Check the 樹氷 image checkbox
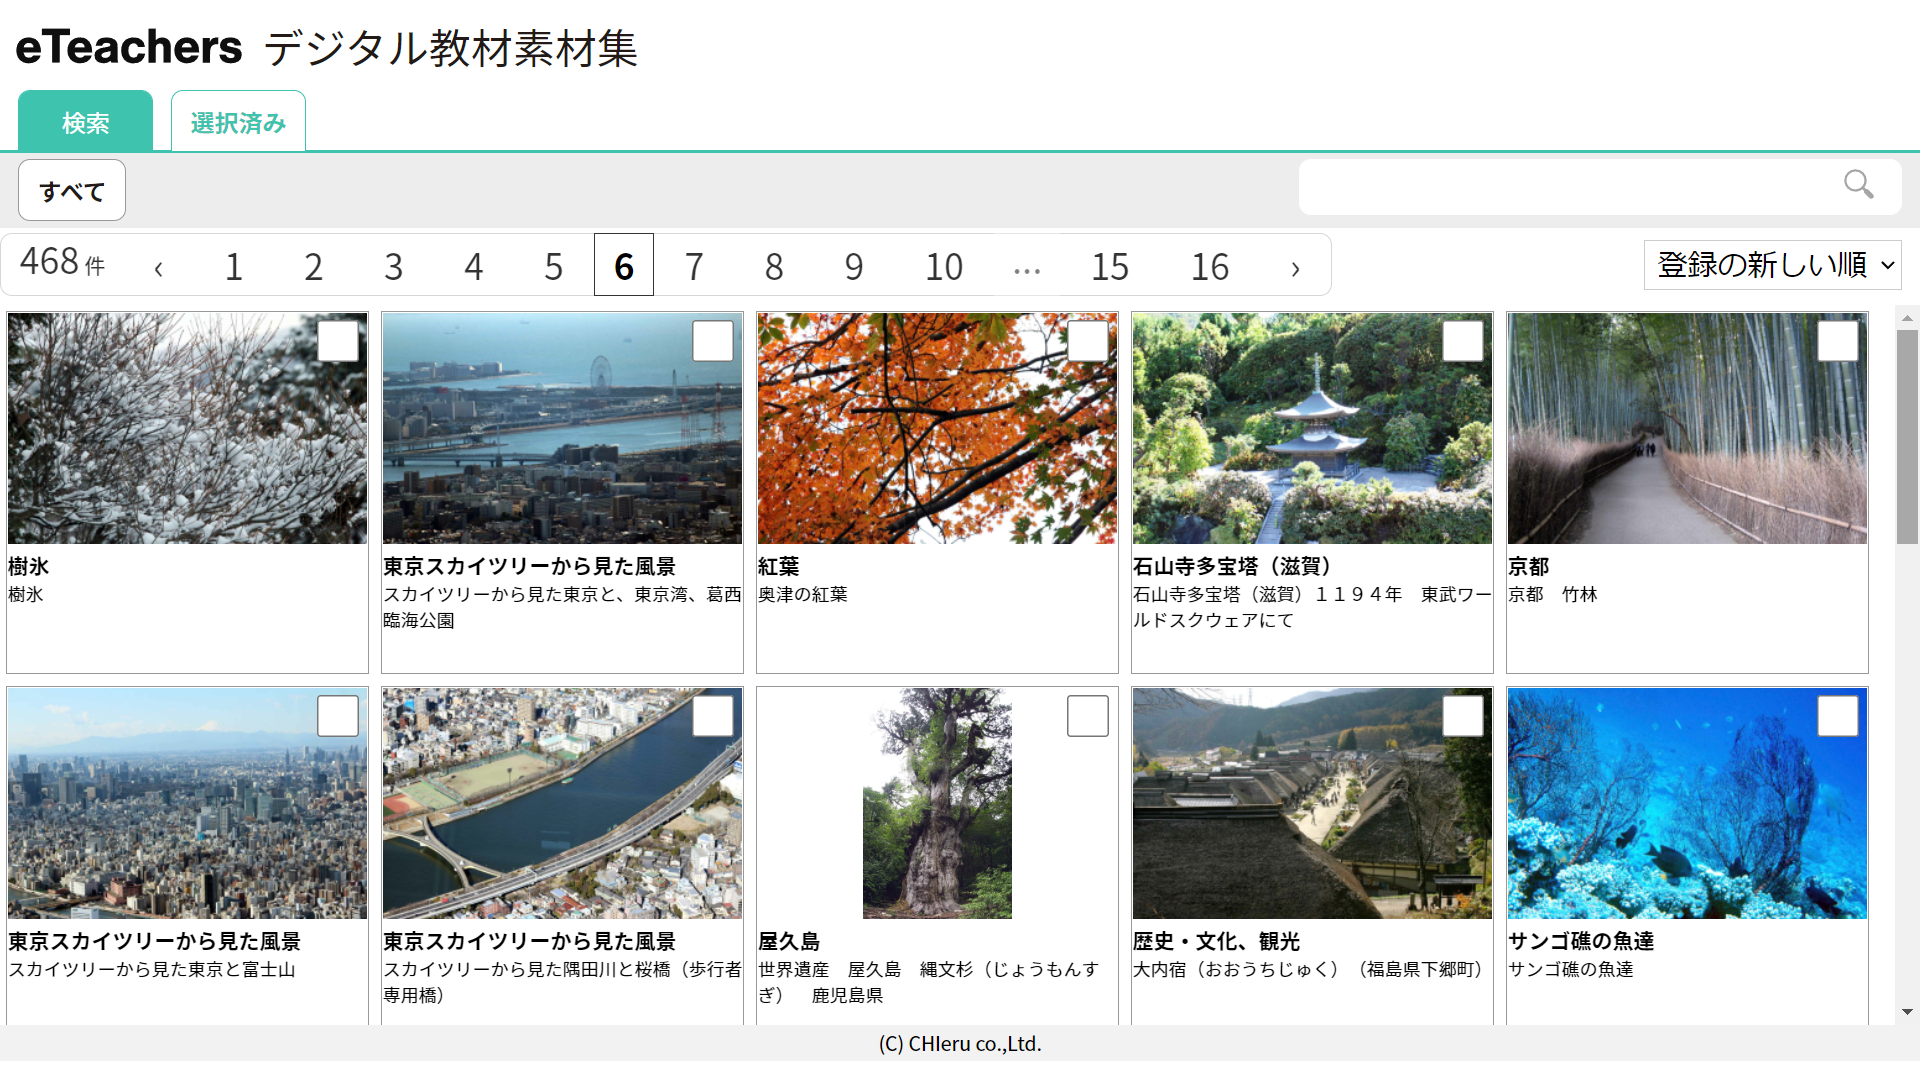The image size is (1920, 1080). pos(338,341)
